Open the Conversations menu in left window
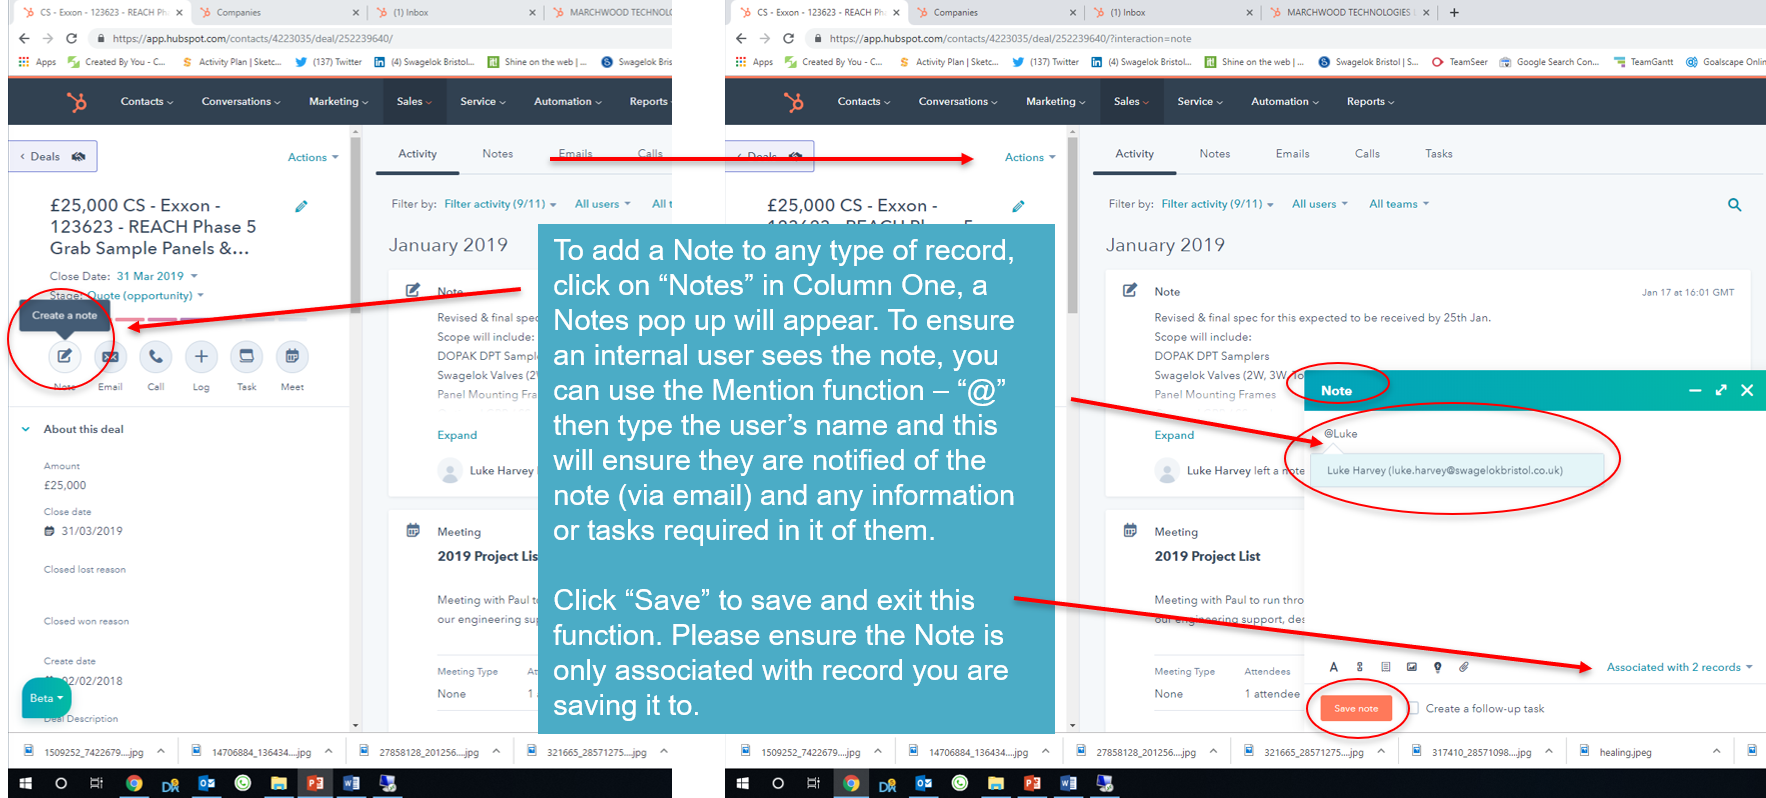The width and height of the screenshot is (1766, 798). 240,101
